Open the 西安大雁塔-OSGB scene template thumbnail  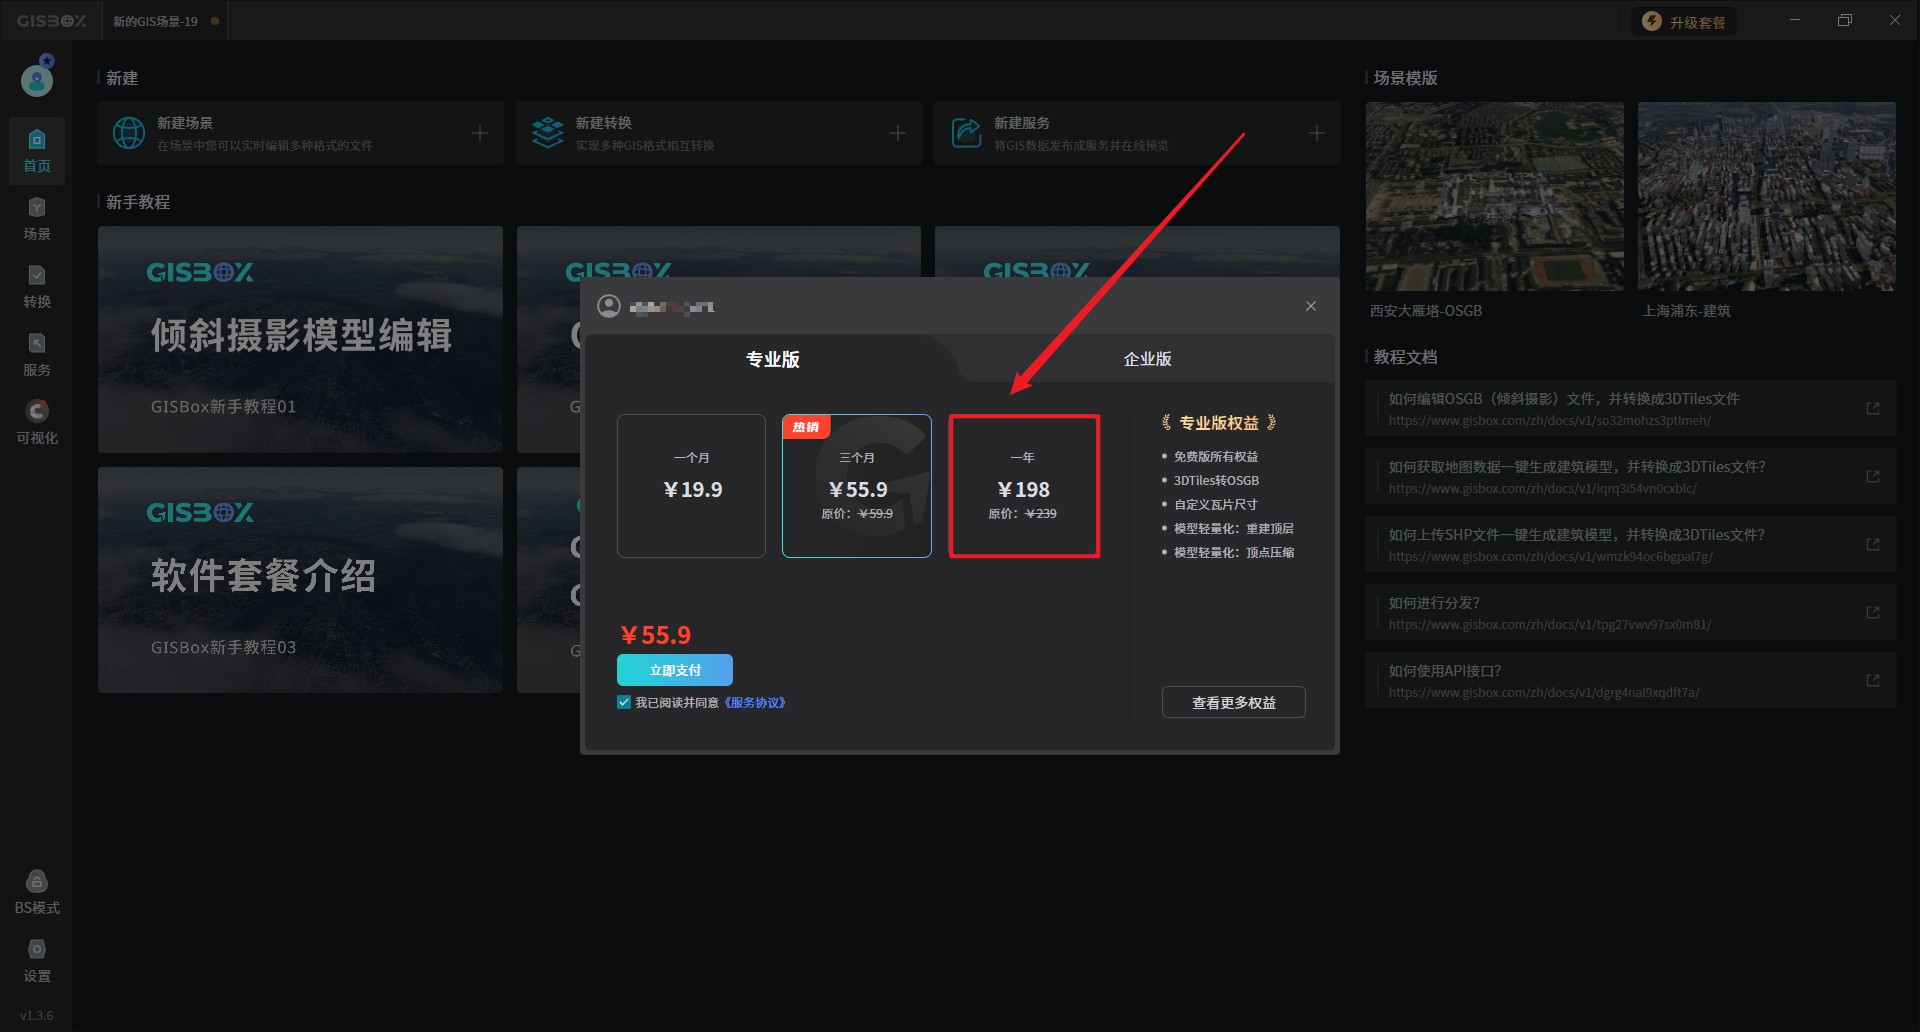[1495, 196]
